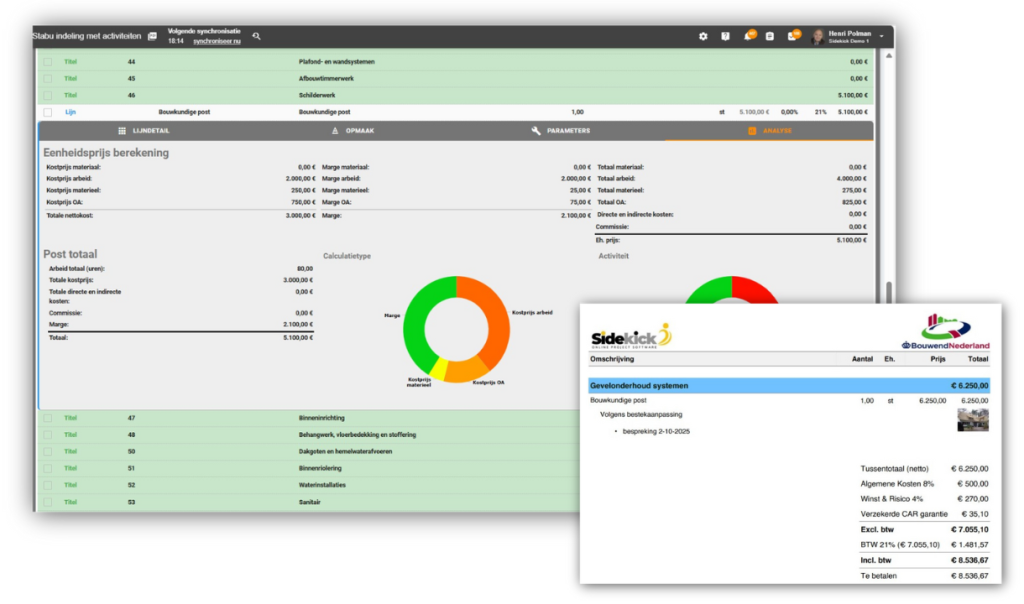Open the Parameters tab

(560, 130)
